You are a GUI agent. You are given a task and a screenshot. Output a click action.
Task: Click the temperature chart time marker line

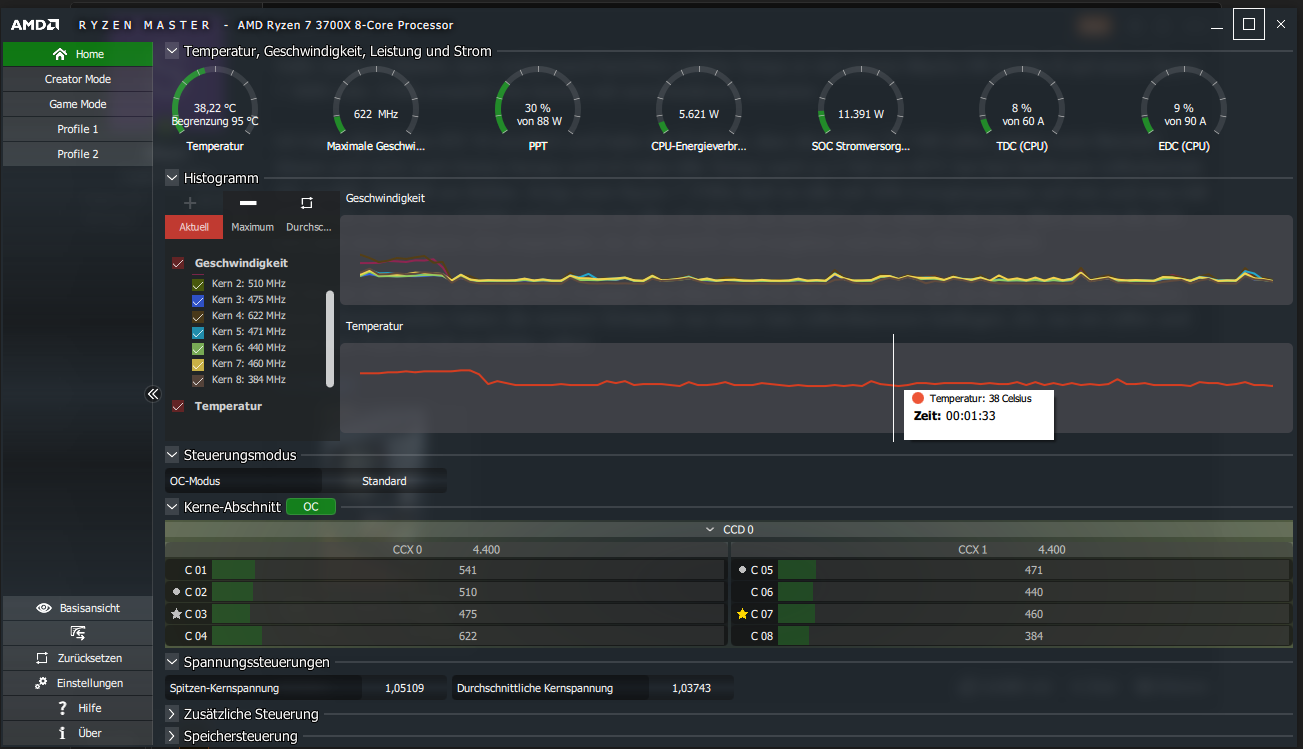pos(893,388)
